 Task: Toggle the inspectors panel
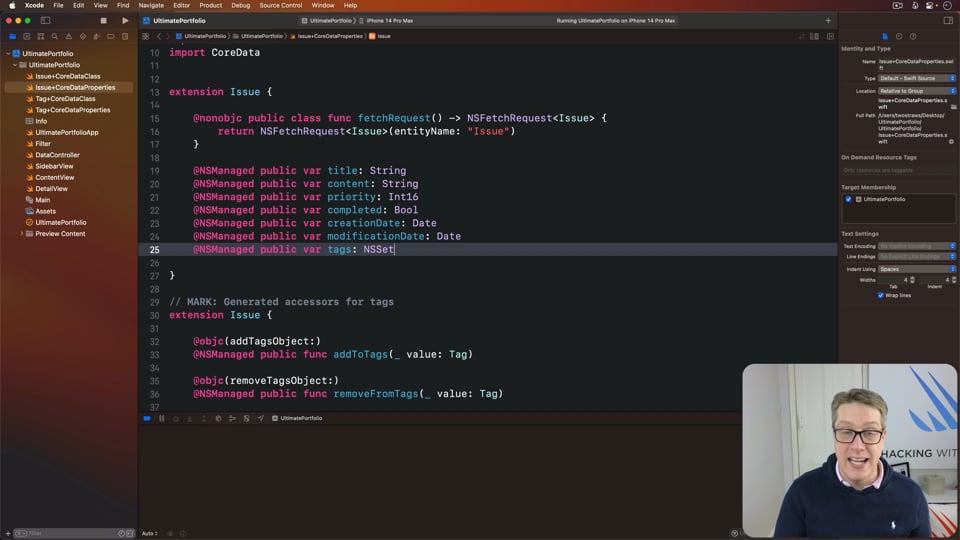(x=948, y=20)
